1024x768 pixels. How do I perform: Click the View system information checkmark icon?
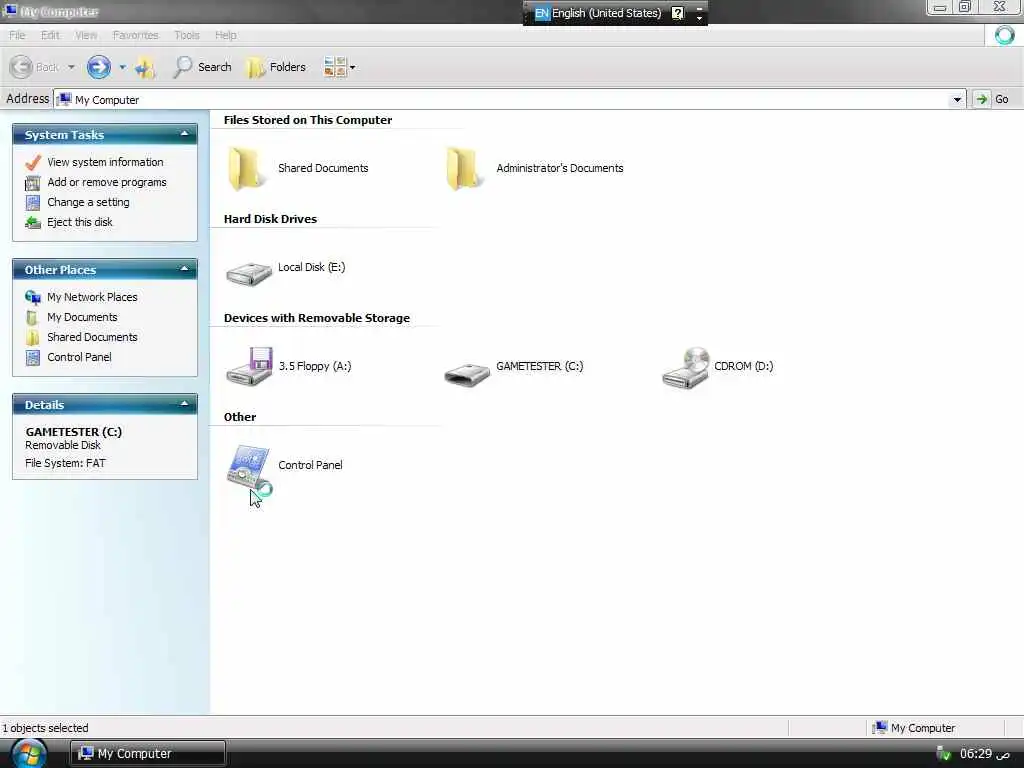click(33, 162)
